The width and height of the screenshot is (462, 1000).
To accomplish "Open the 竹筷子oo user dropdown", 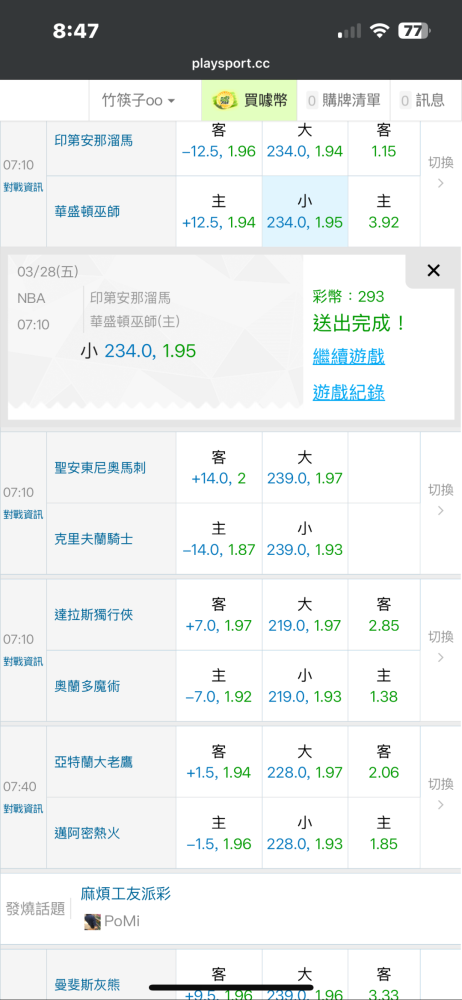I will tap(138, 100).
